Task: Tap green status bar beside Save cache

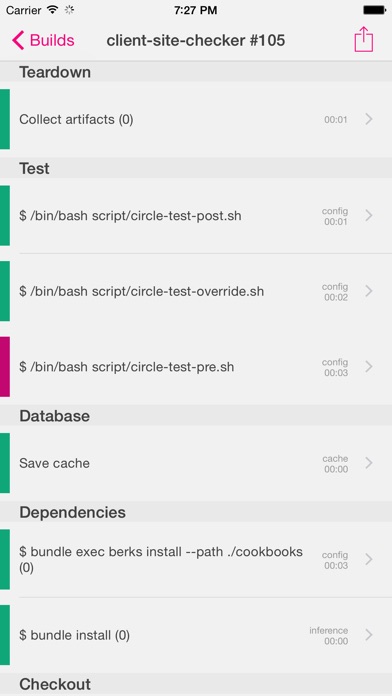Action: tap(5, 463)
